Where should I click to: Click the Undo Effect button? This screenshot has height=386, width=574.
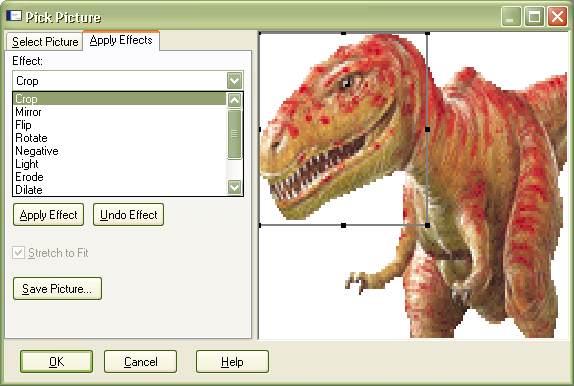click(x=128, y=215)
